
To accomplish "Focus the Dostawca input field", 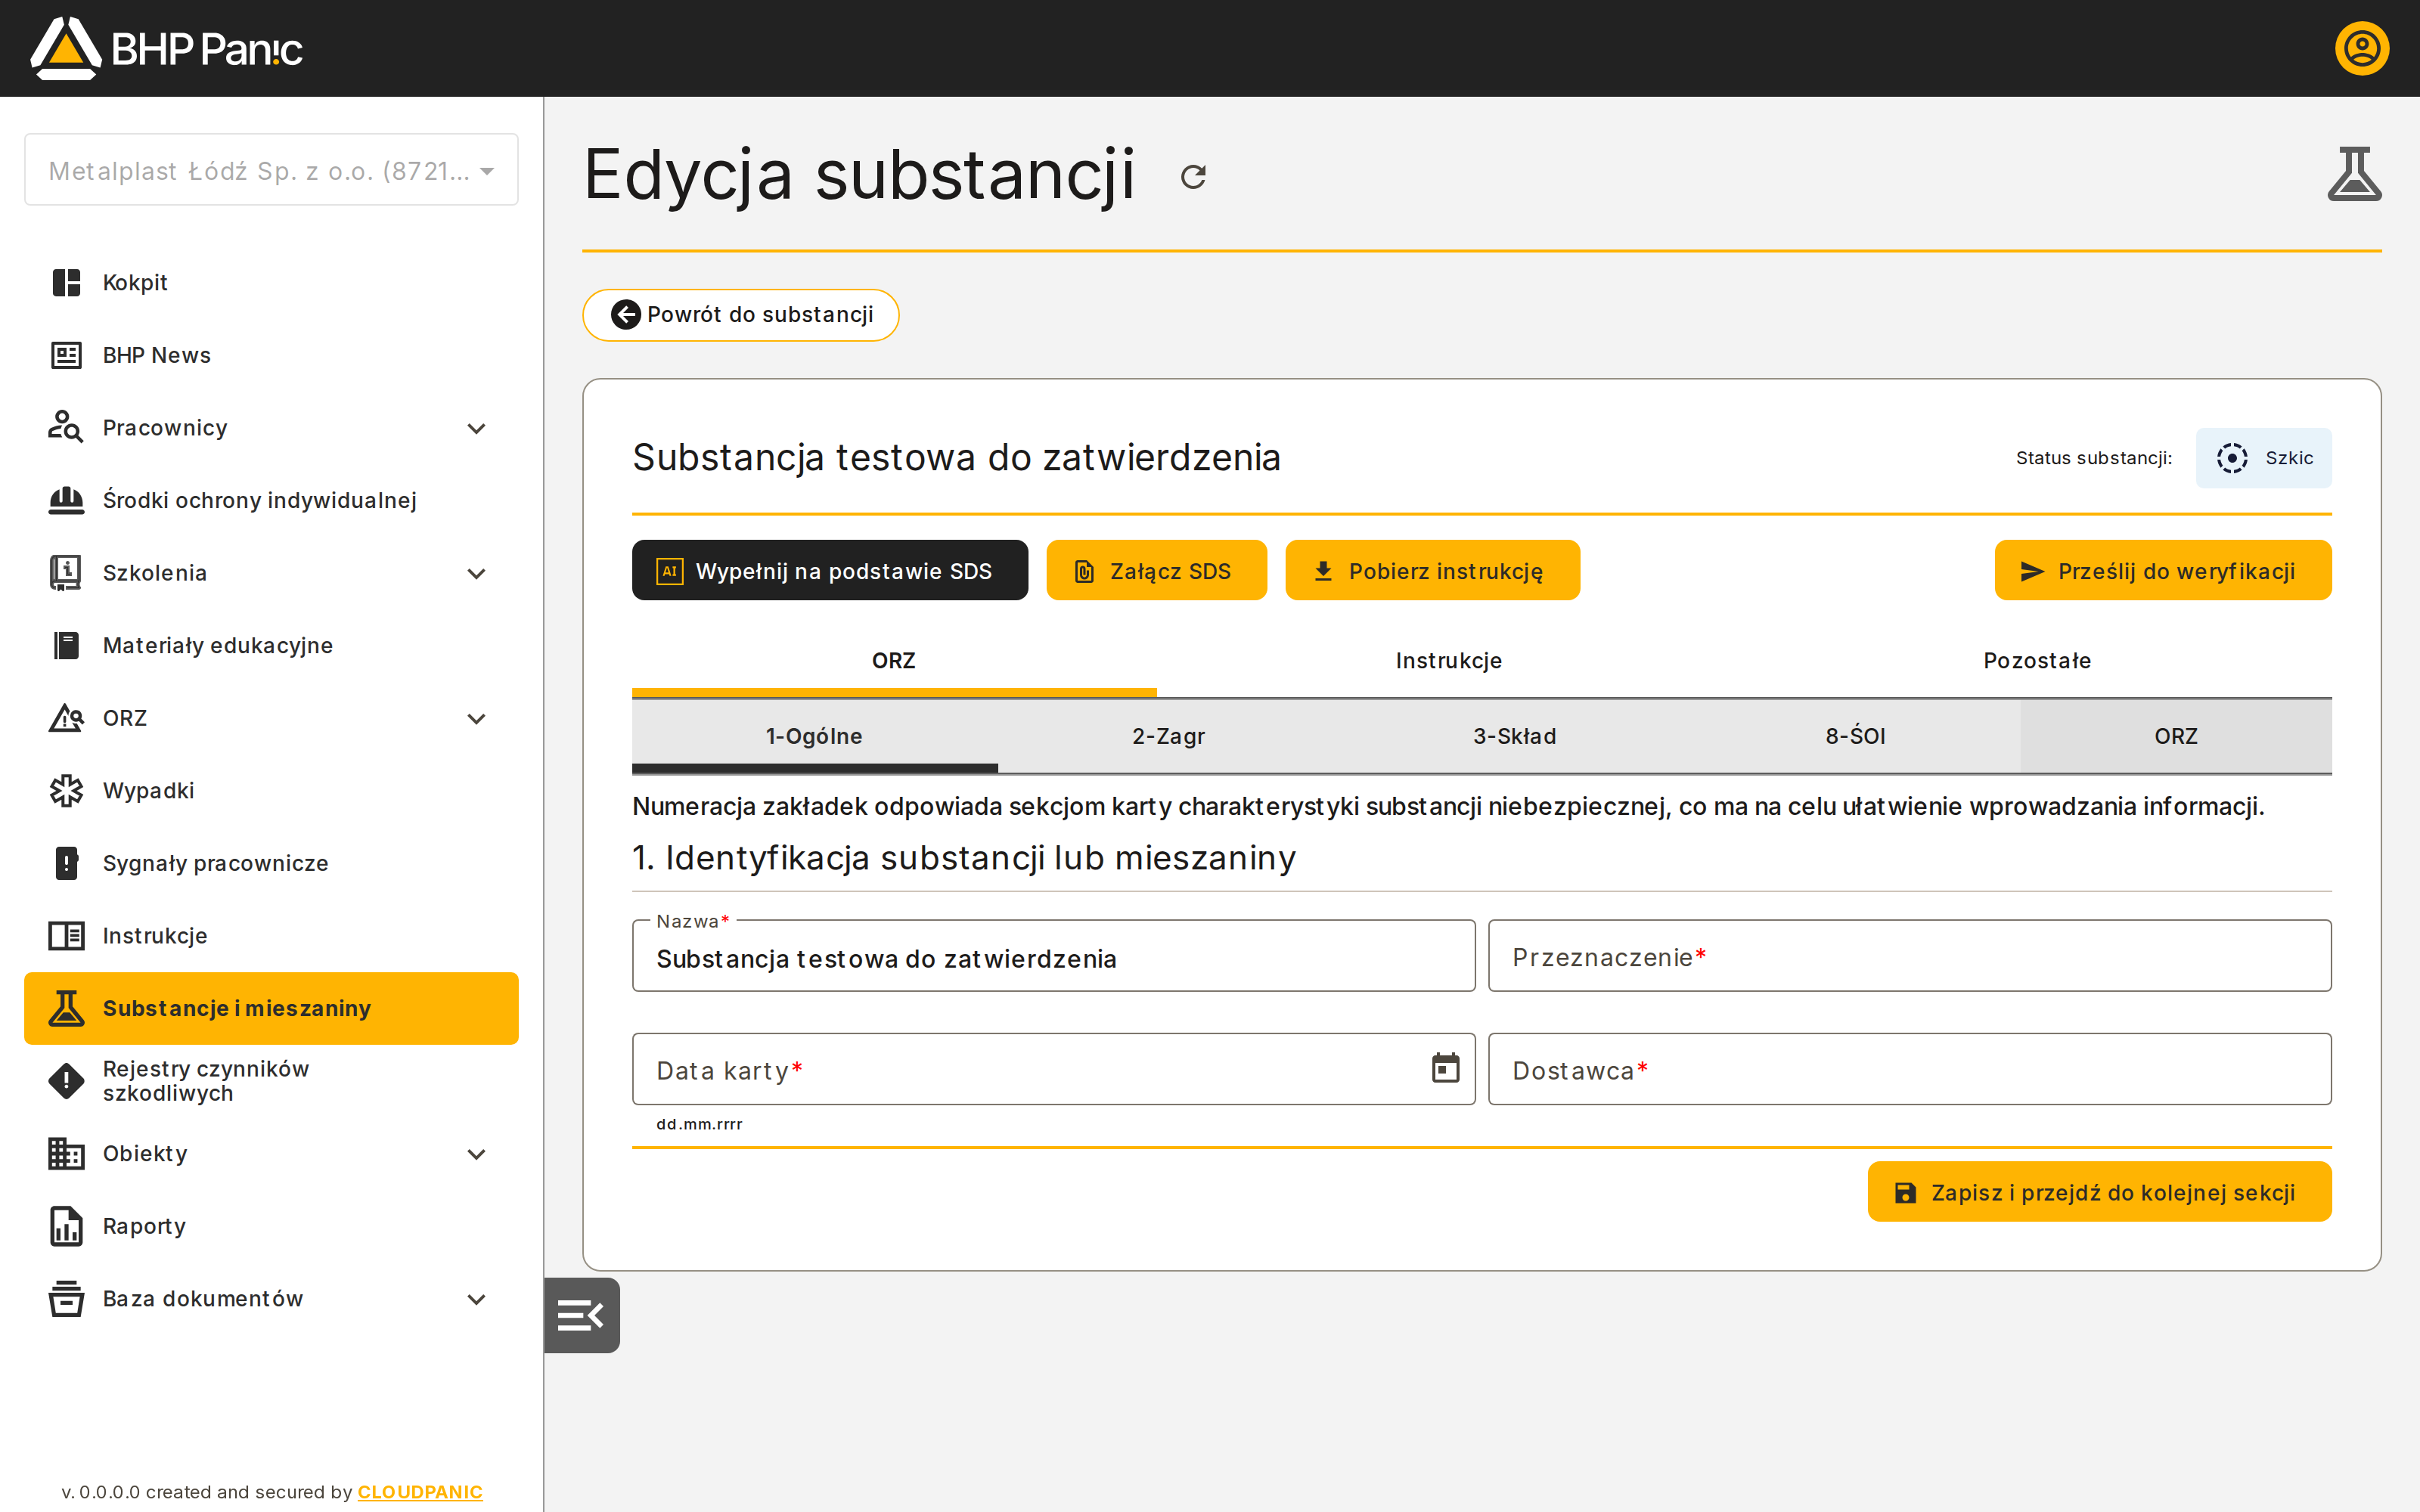I will pos(1909,1069).
